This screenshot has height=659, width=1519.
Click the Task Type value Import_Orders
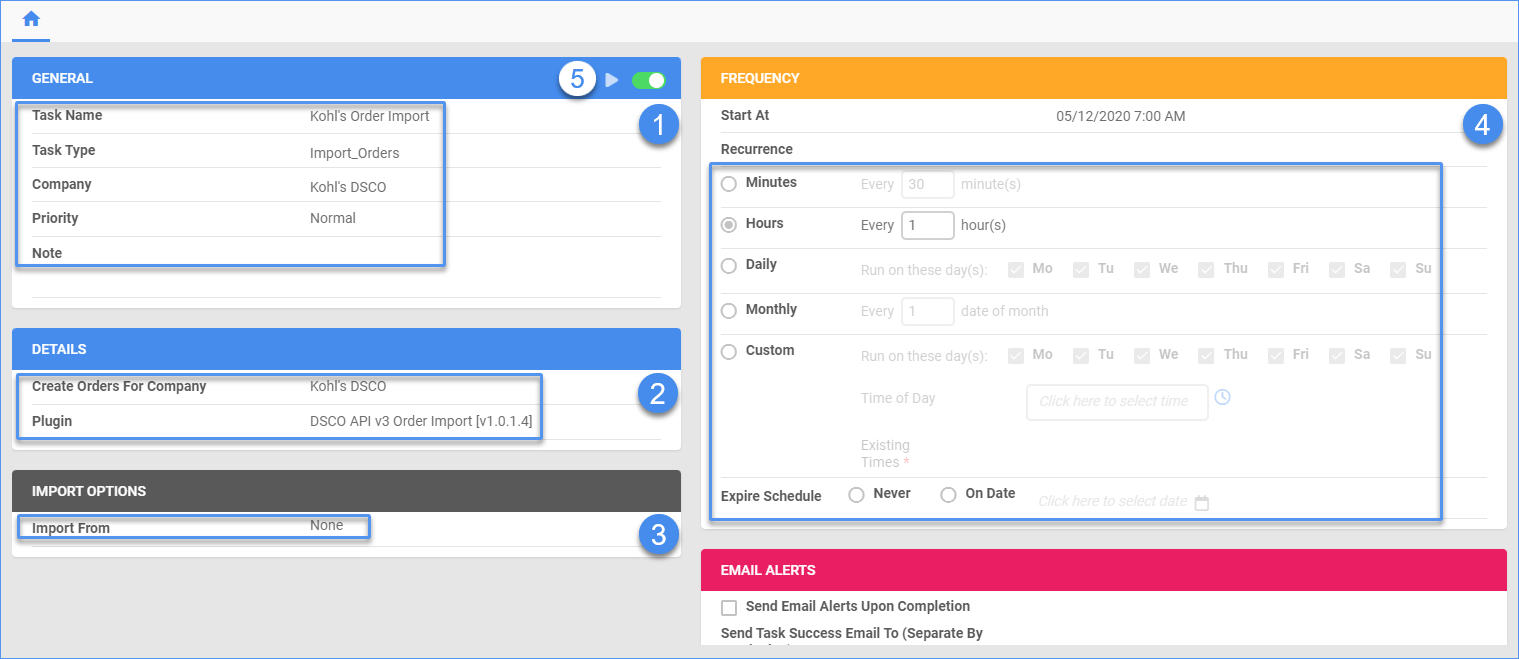tap(355, 153)
